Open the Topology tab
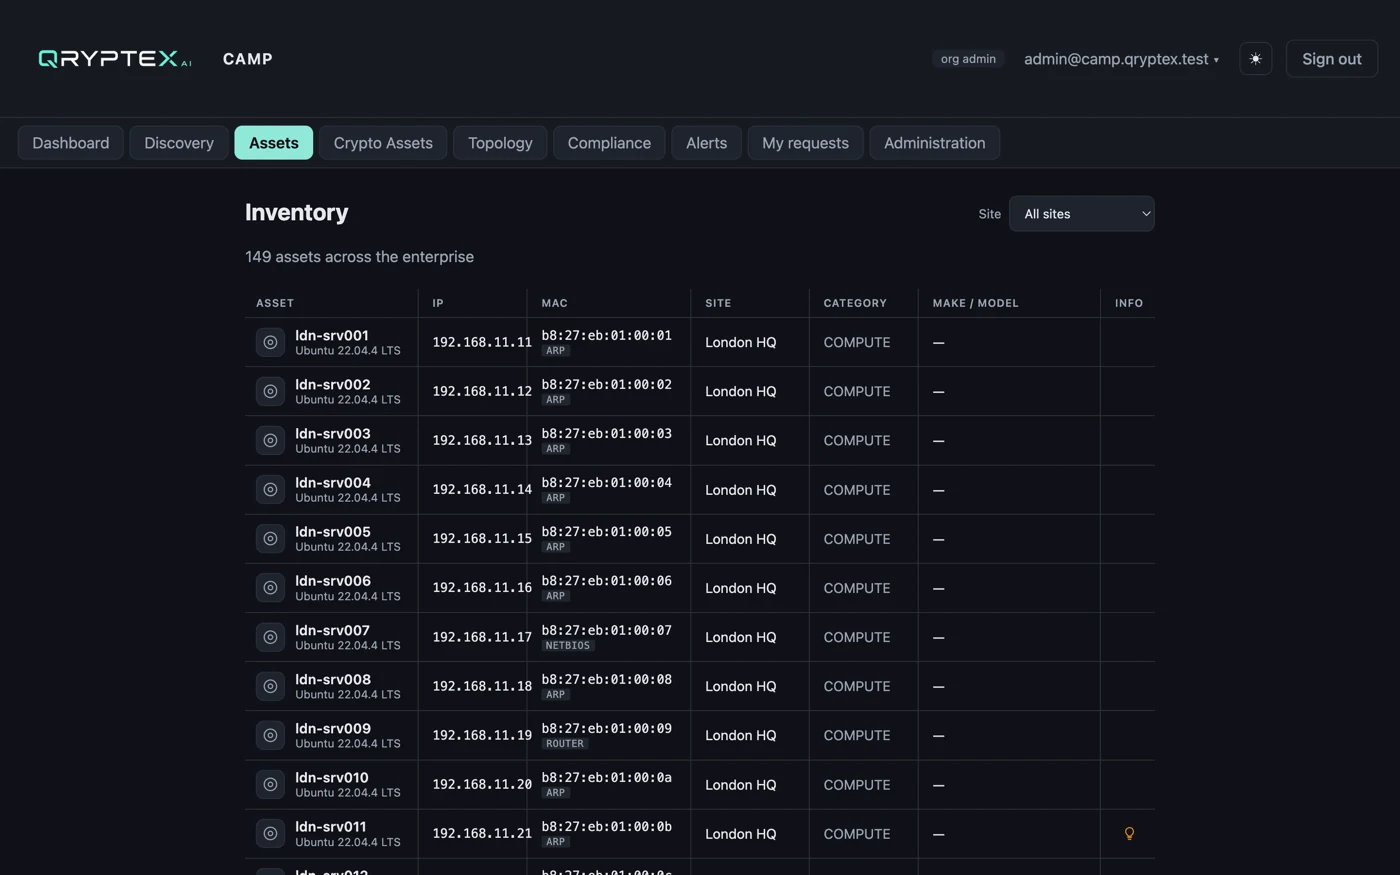 pyautogui.click(x=500, y=143)
